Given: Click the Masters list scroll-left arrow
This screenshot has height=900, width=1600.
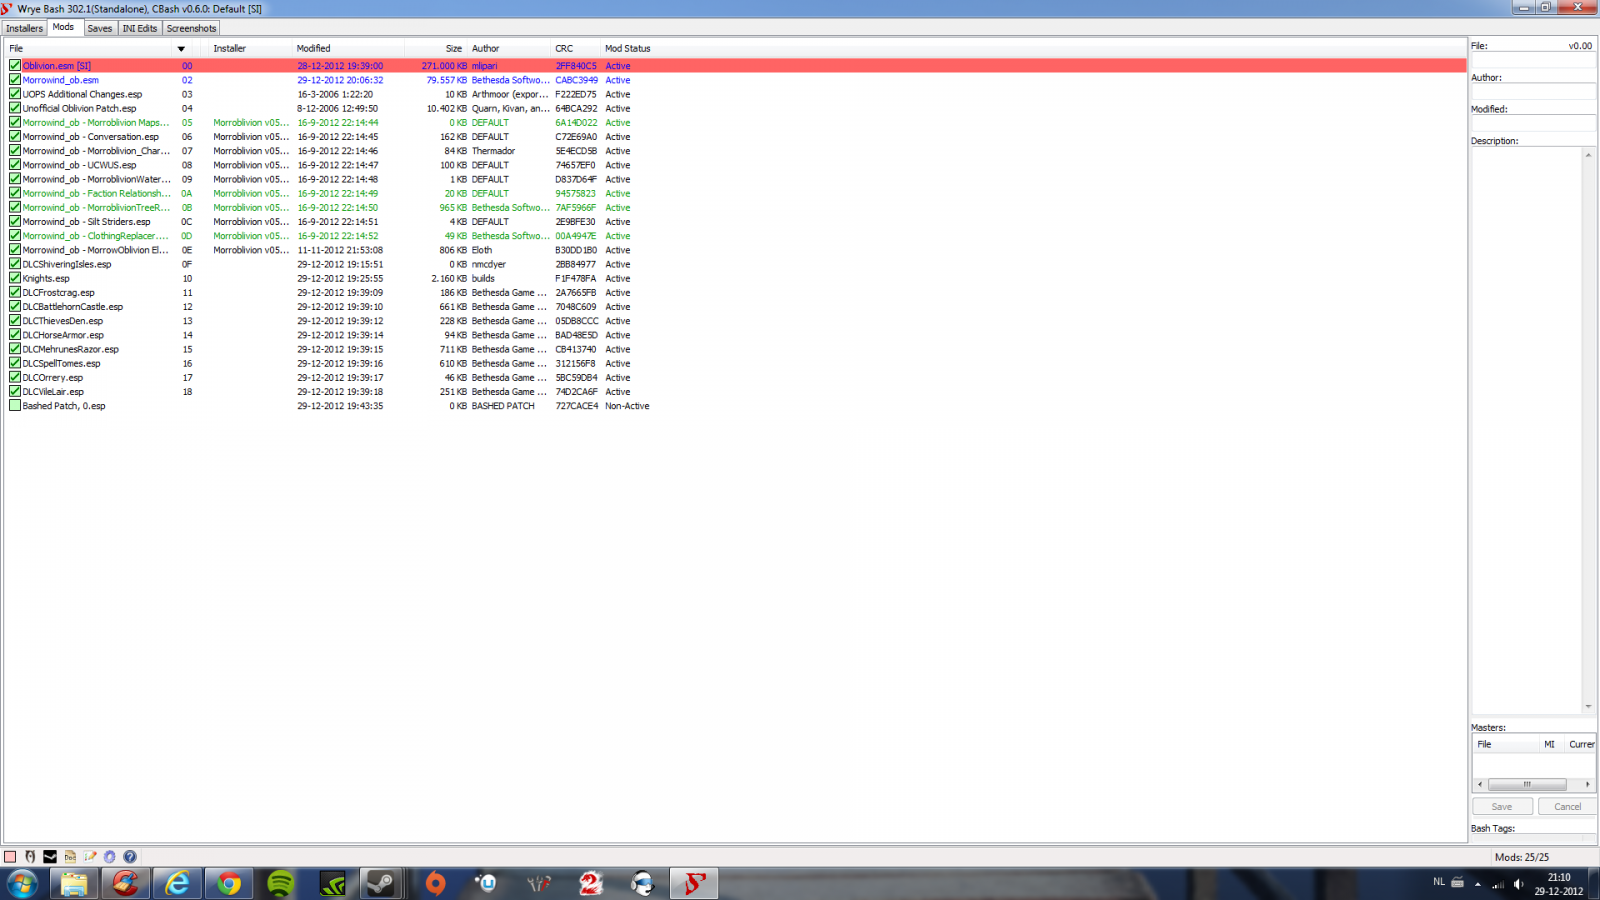Looking at the screenshot, I should (x=1480, y=785).
